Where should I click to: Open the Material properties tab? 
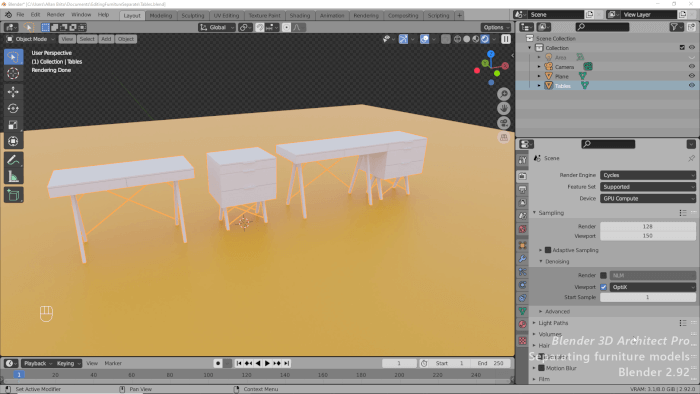point(522,324)
